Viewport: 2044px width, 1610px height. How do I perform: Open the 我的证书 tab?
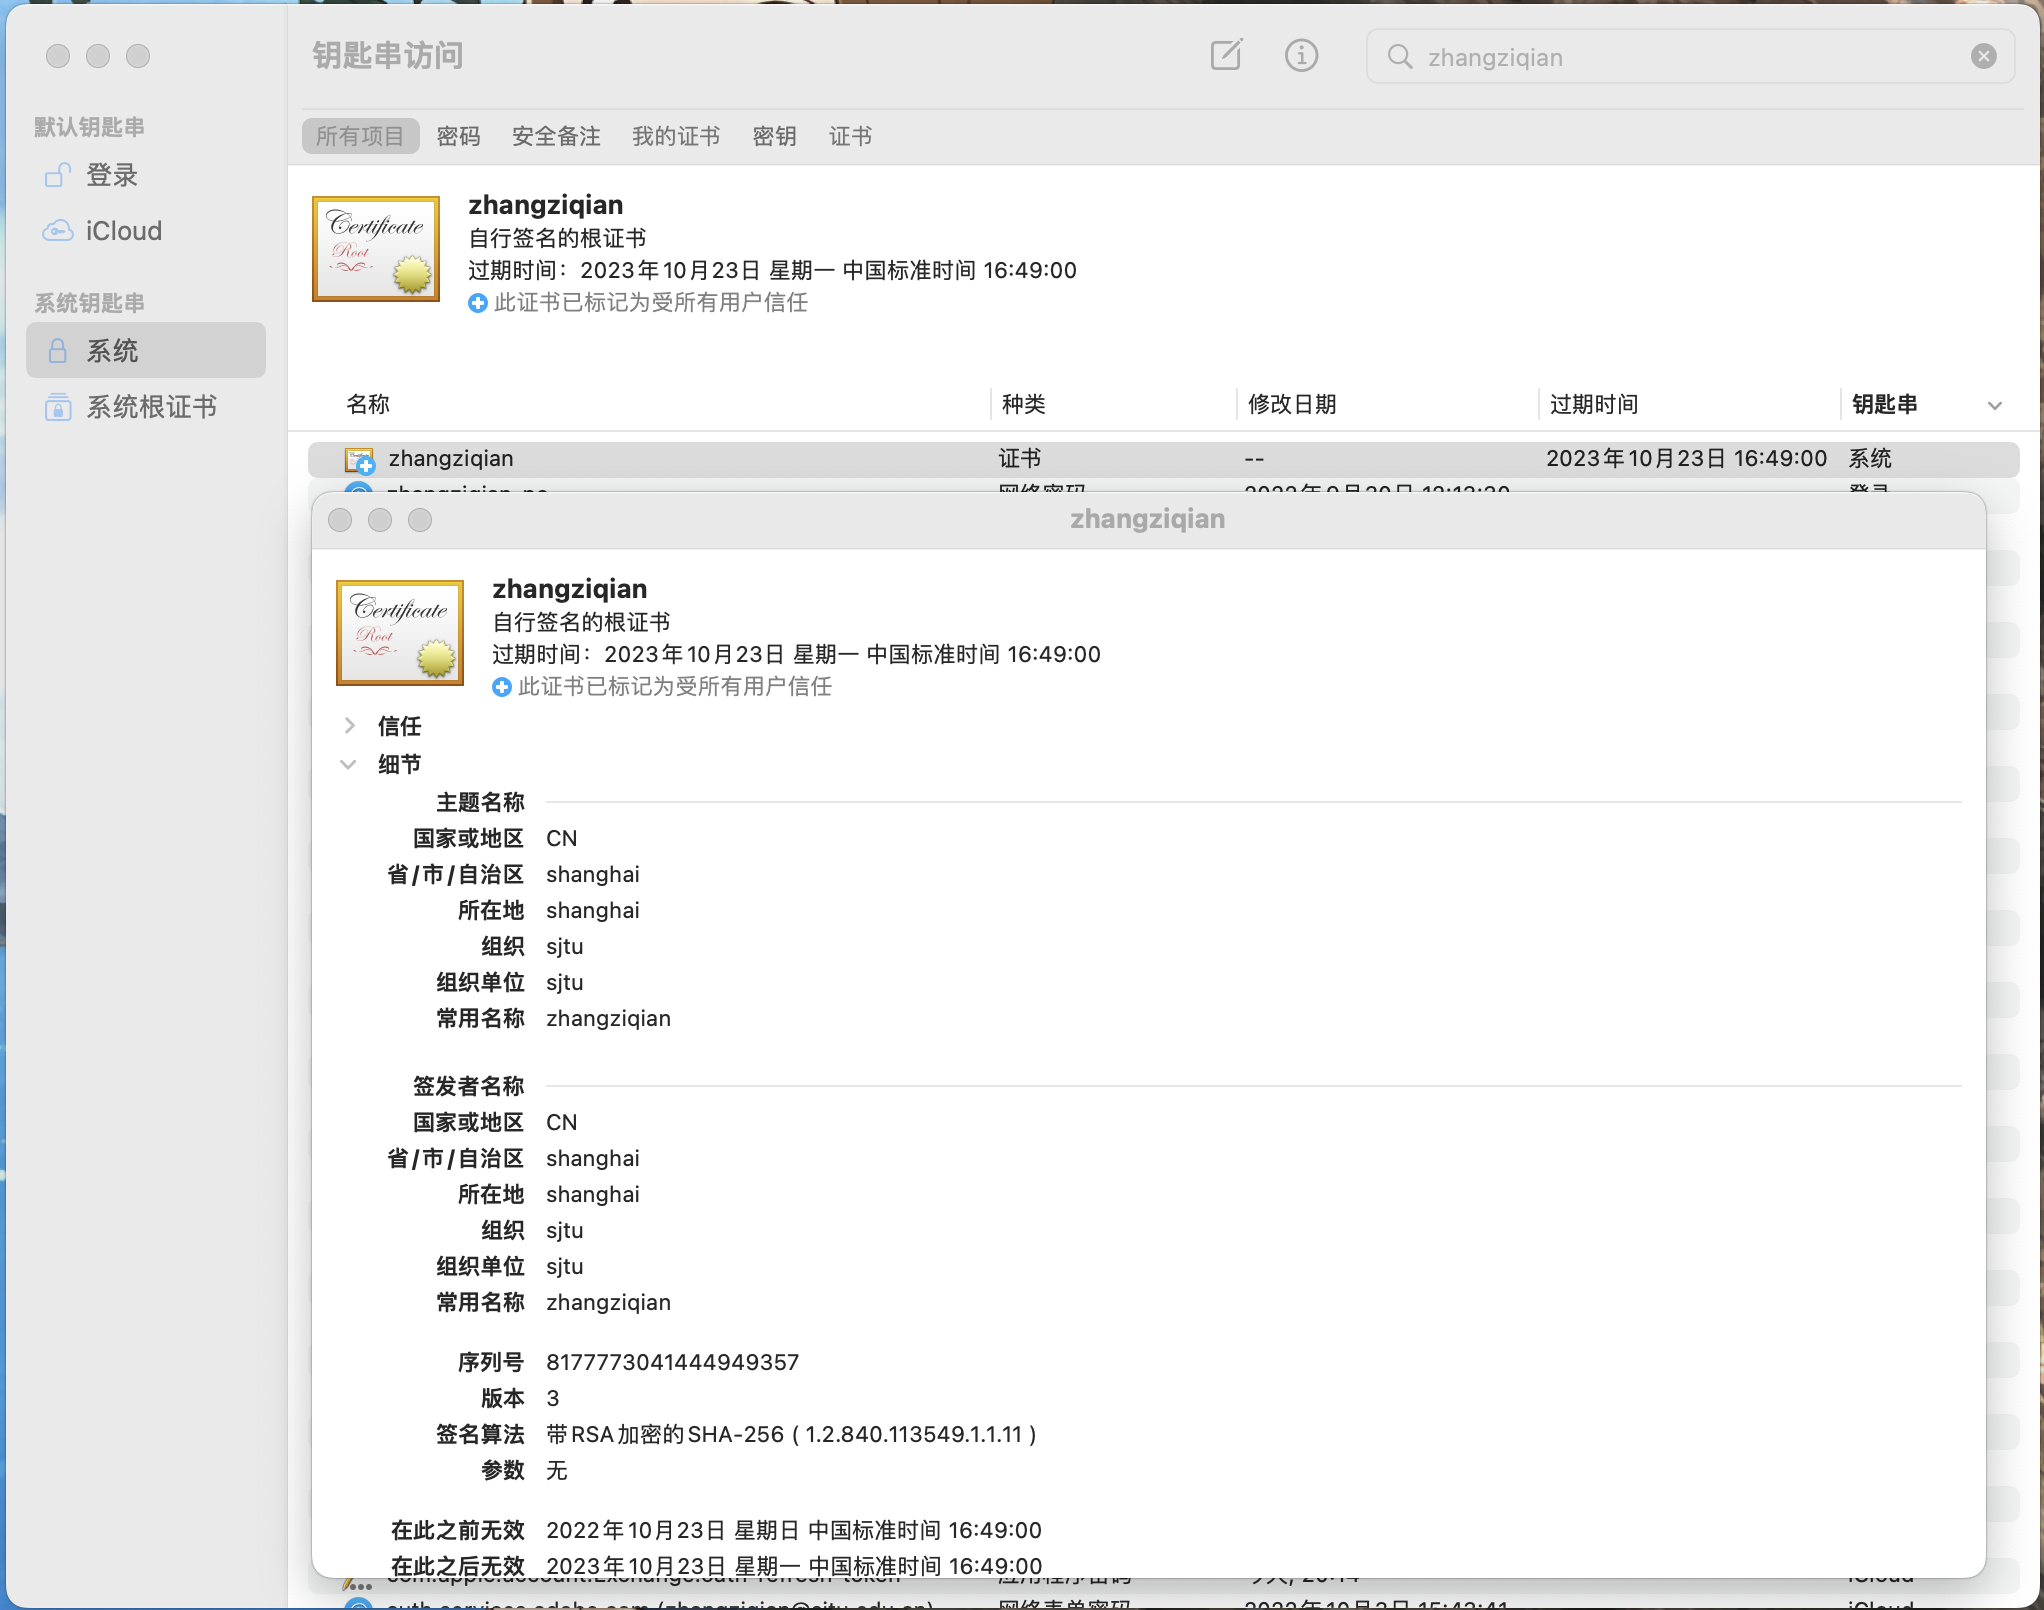(675, 136)
